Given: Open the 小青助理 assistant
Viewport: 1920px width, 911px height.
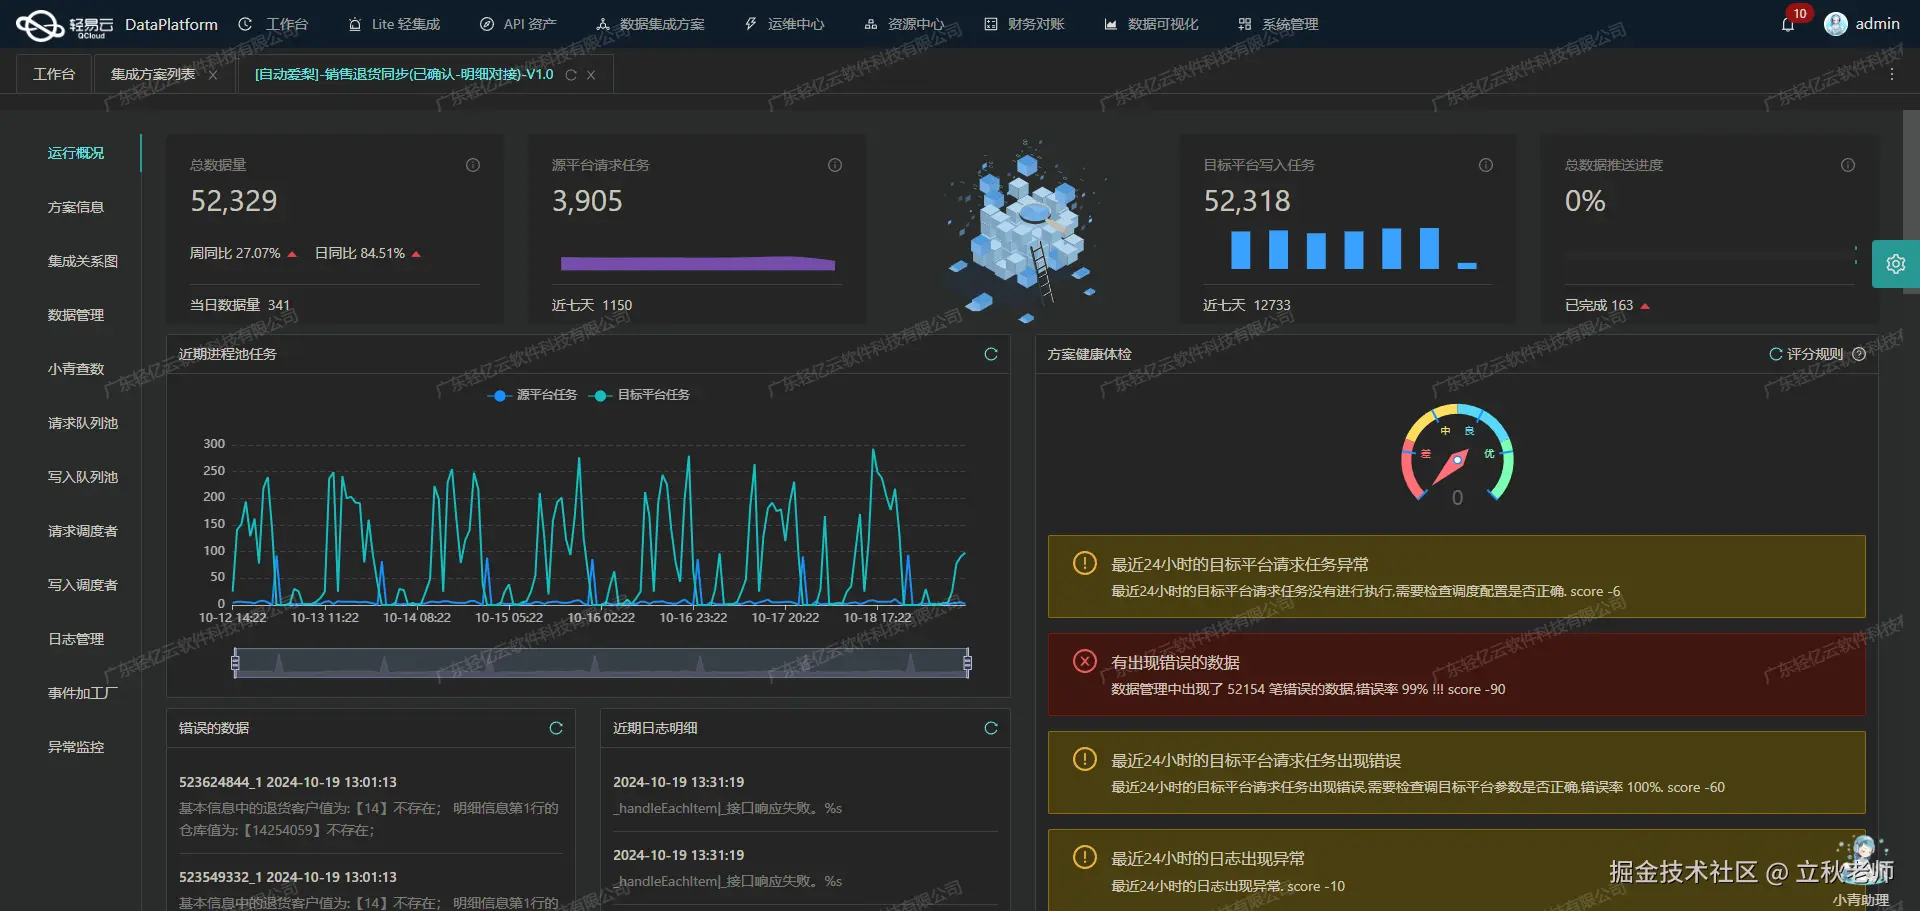Looking at the screenshot, I should [1861, 870].
